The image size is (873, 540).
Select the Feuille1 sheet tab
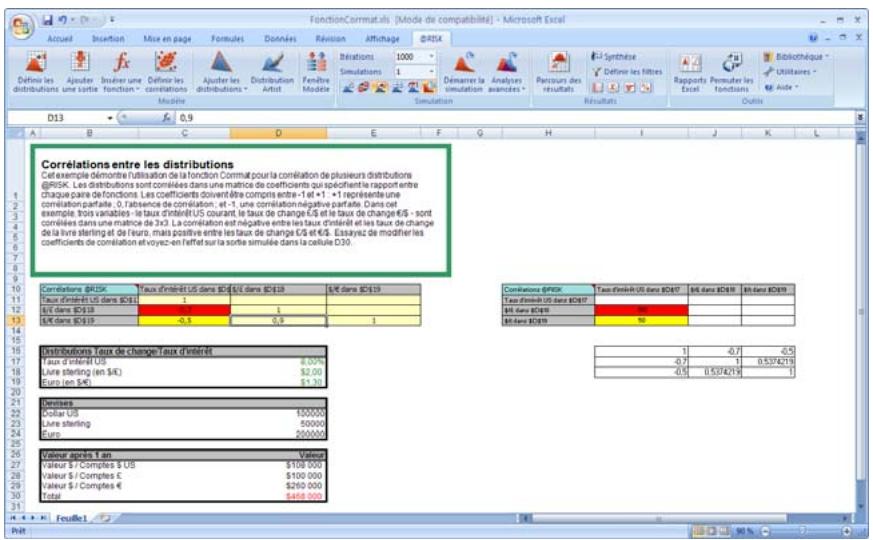pyautogui.click(x=71, y=519)
